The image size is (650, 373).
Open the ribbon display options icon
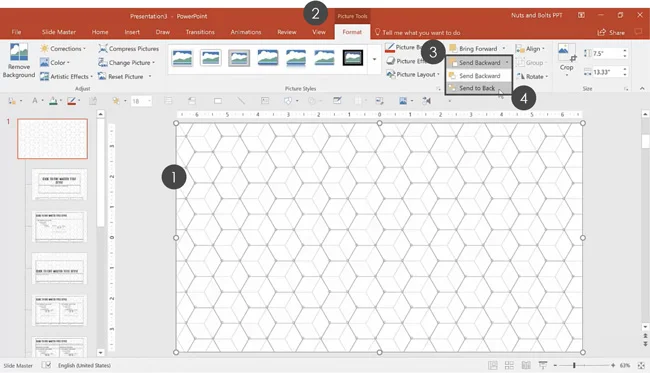click(x=582, y=15)
